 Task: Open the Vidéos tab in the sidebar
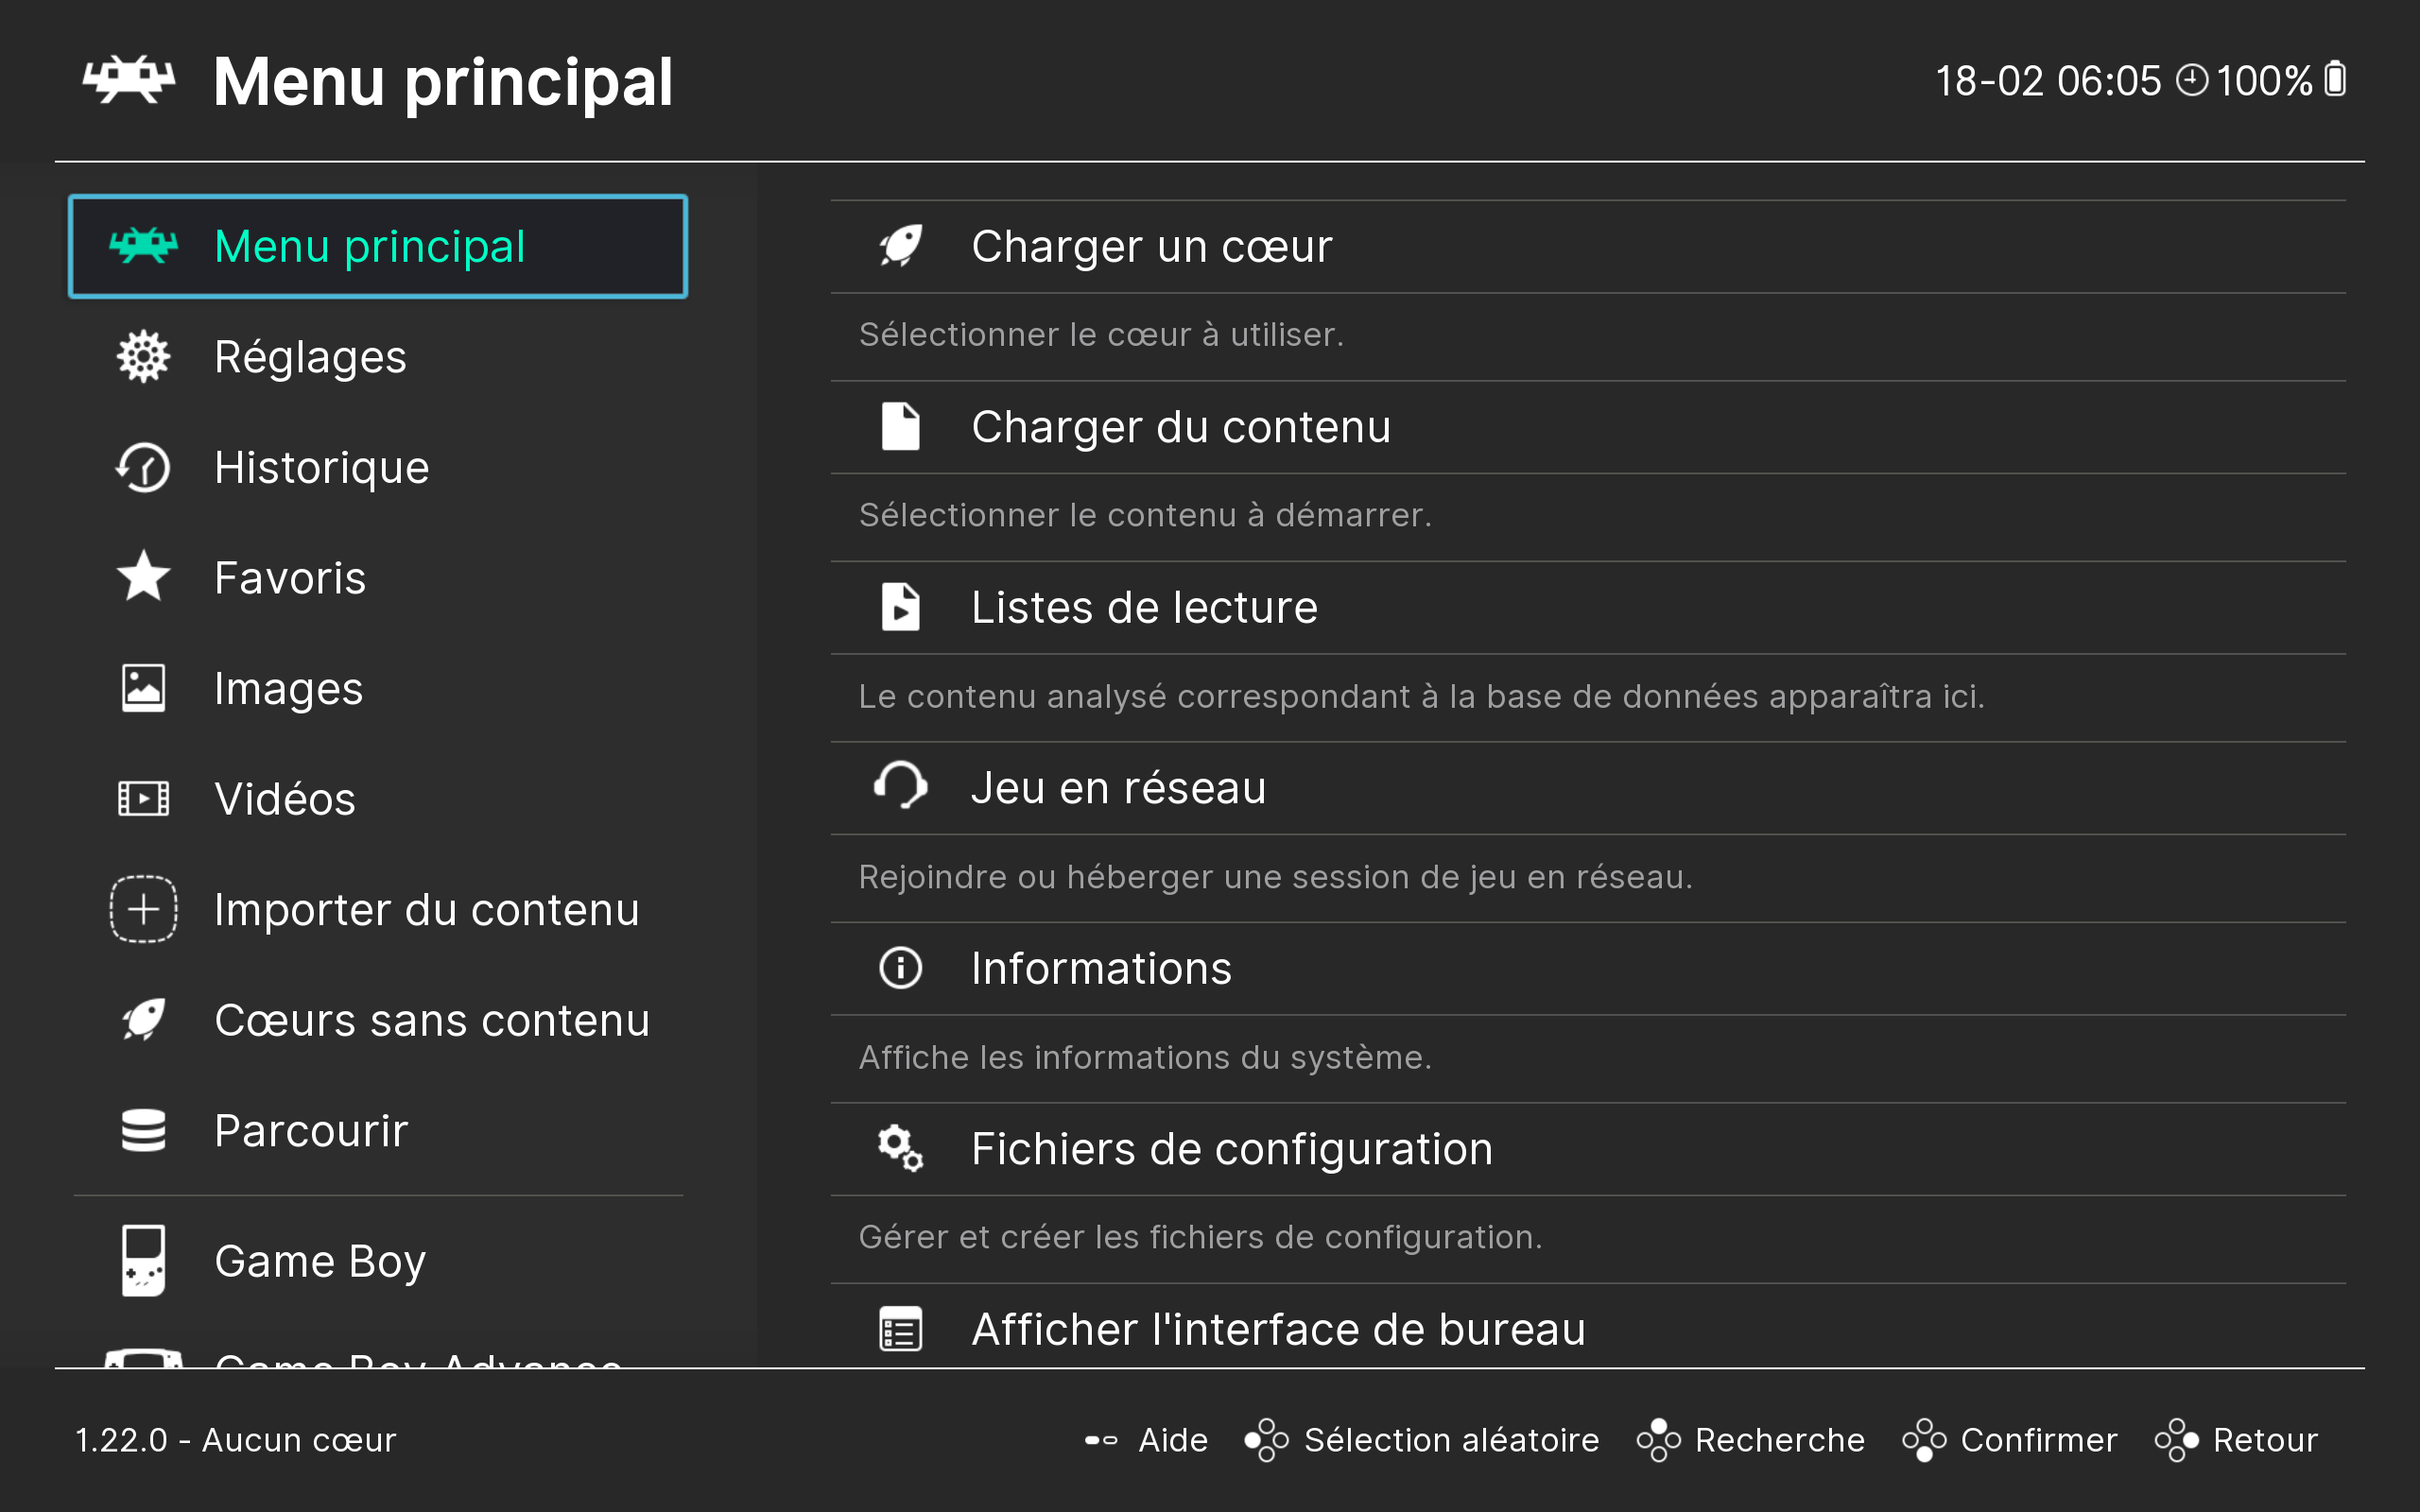(285, 799)
